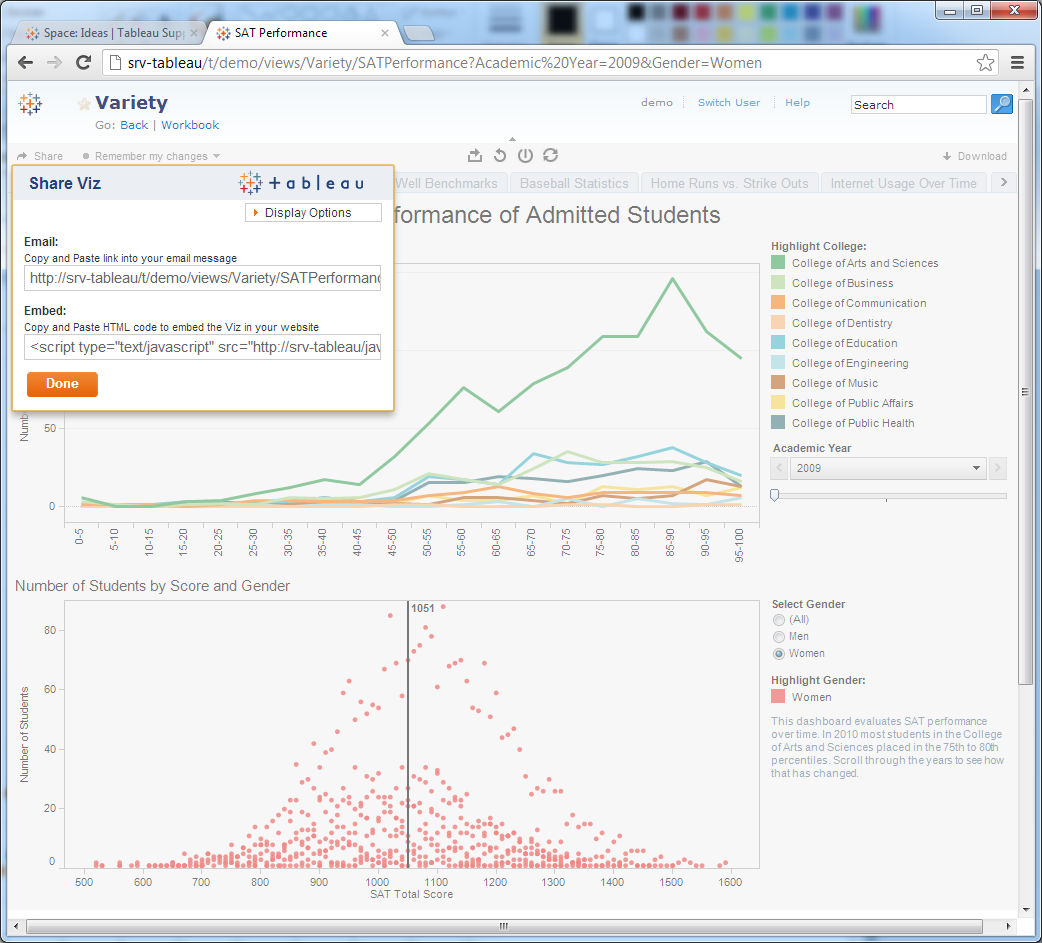Click the Done button in Share Viz dialog
1042x943 pixels.
[62, 384]
